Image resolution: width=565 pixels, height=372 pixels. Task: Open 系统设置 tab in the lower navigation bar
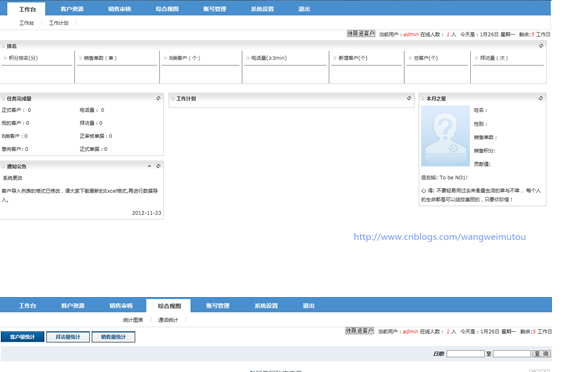266,306
